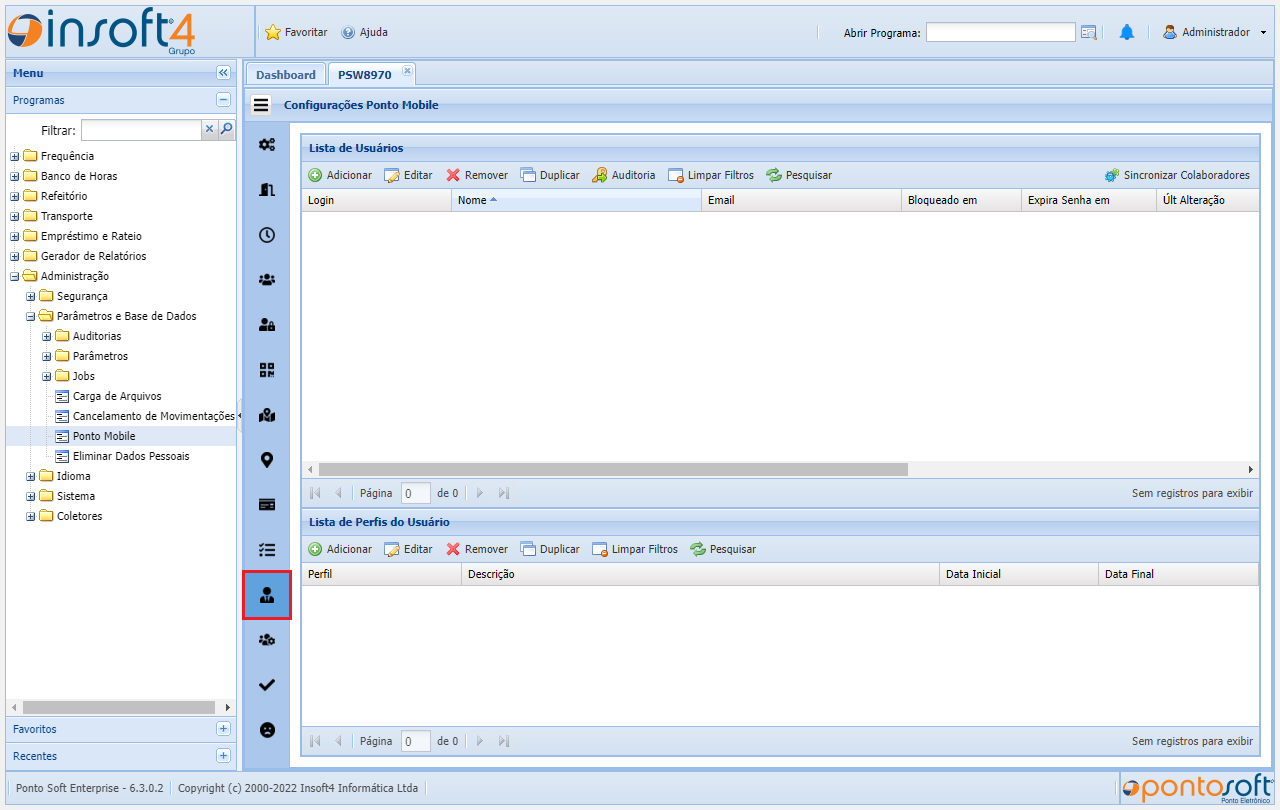Viewport: 1280px width, 810px height.
Task: Click the clock icon in vertical sidebar
Action: pyautogui.click(x=267, y=235)
